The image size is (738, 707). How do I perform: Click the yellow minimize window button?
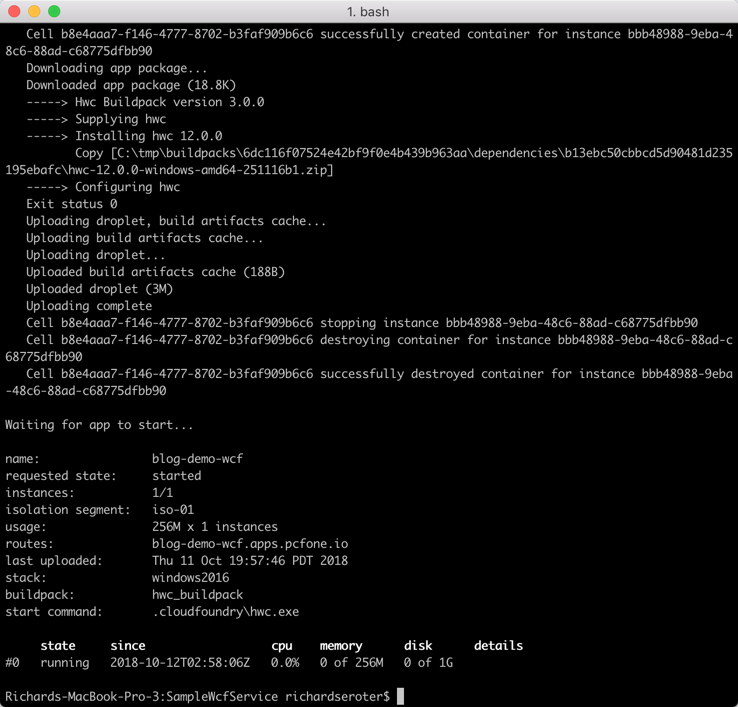point(34,11)
